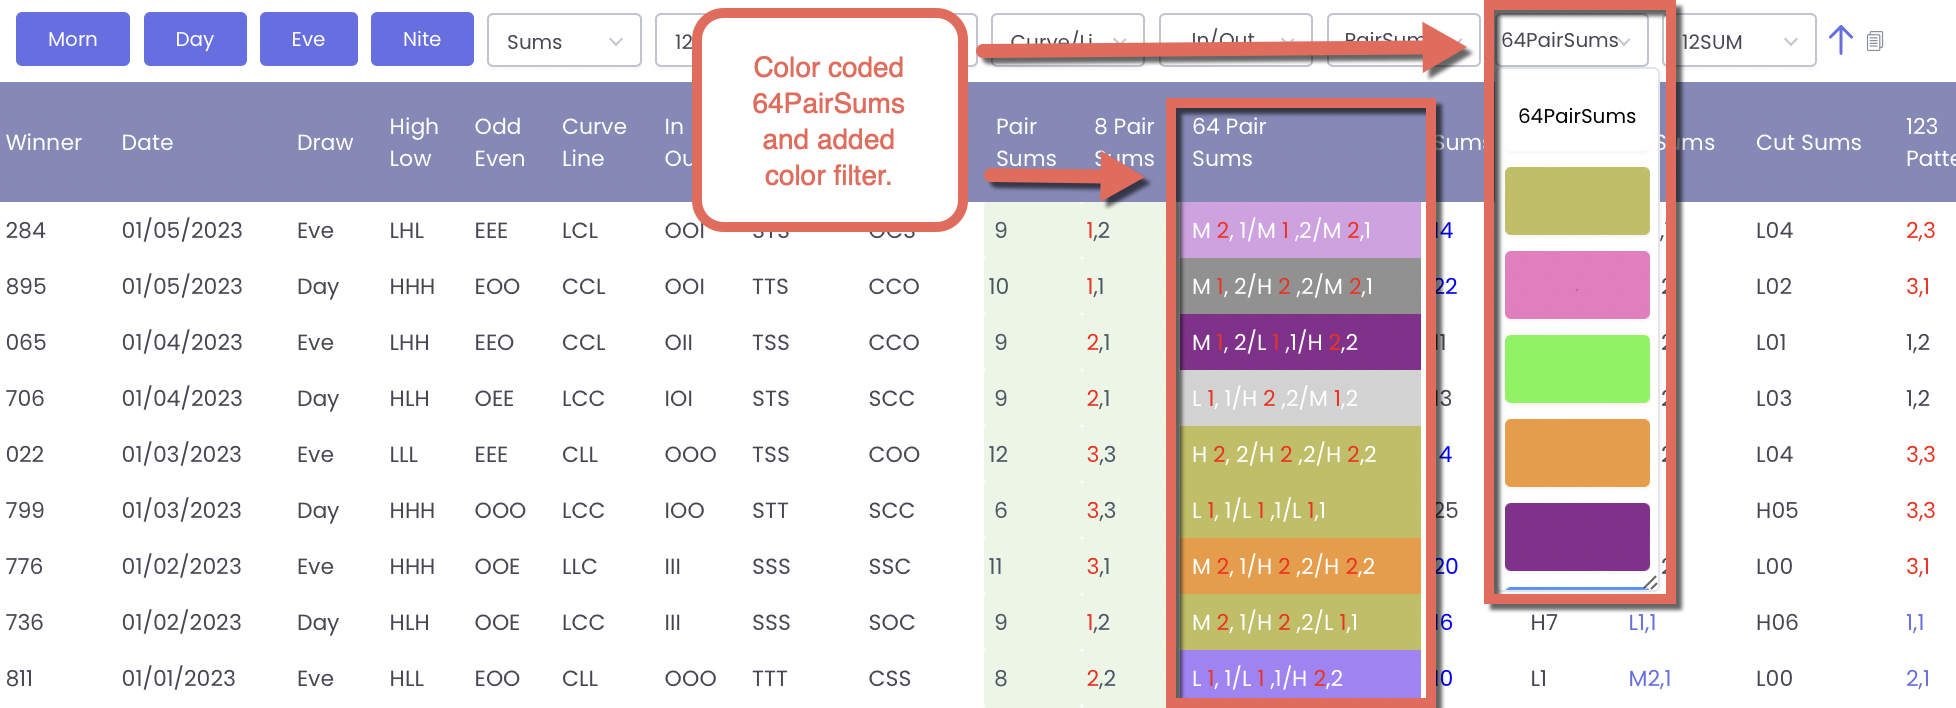Filter draws by Morn
The width and height of the screenshot is (1956, 708).
(x=73, y=39)
